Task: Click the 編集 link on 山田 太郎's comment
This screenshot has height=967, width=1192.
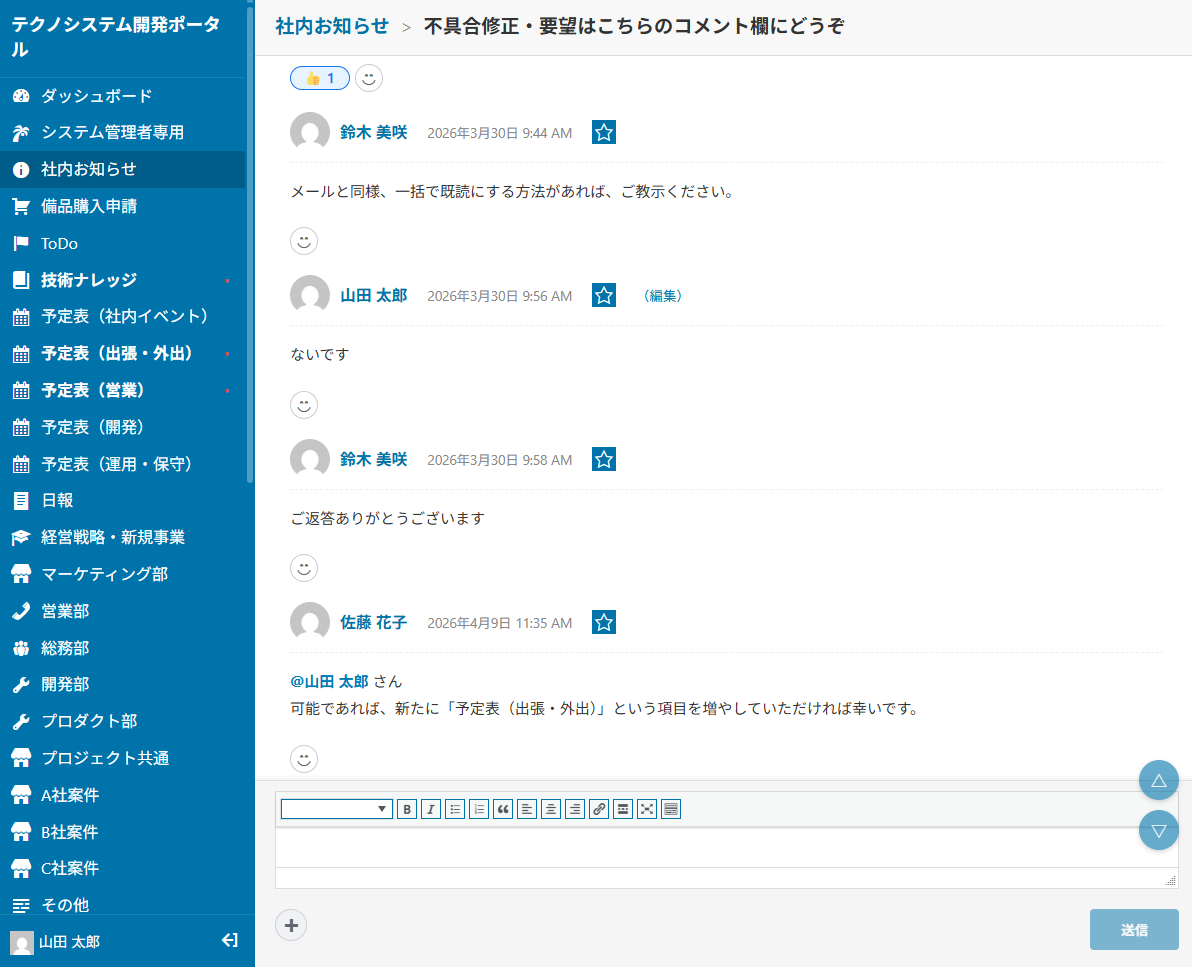Action: [664, 296]
